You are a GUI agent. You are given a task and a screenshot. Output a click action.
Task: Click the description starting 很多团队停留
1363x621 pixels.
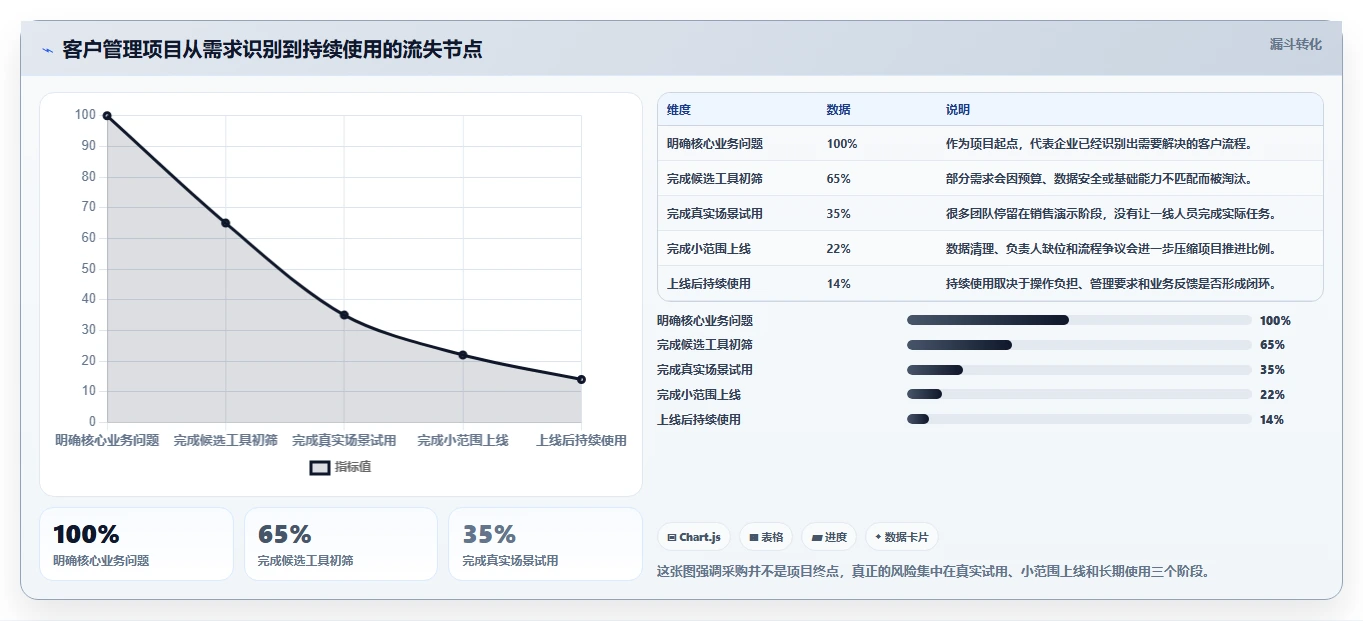pyautogui.click(x=1111, y=214)
